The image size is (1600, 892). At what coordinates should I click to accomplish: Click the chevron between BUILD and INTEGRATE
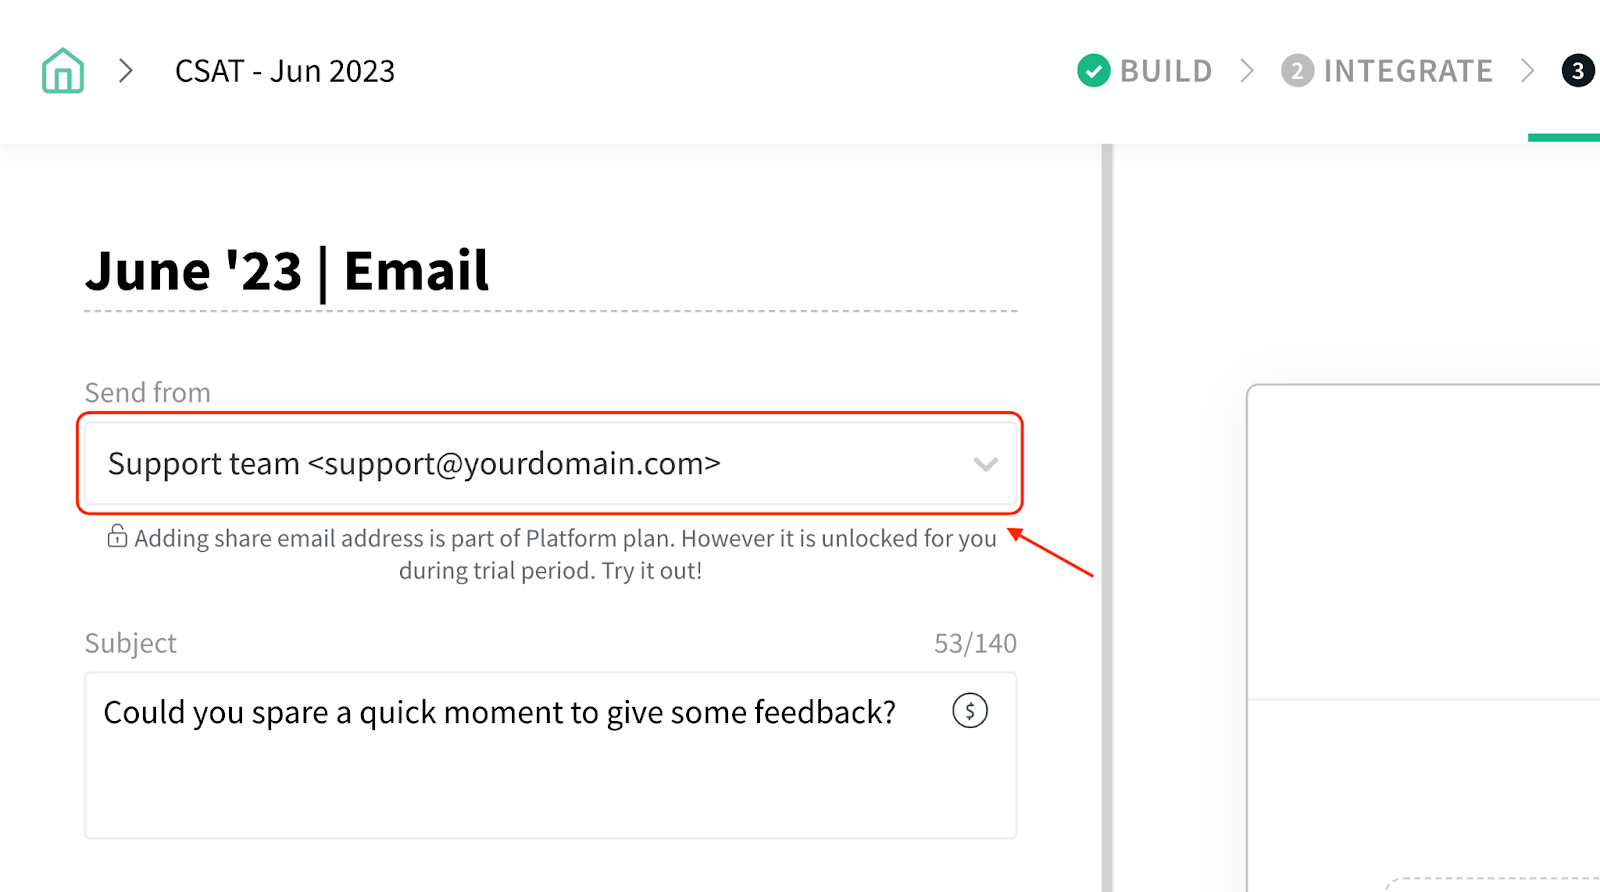1247,71
